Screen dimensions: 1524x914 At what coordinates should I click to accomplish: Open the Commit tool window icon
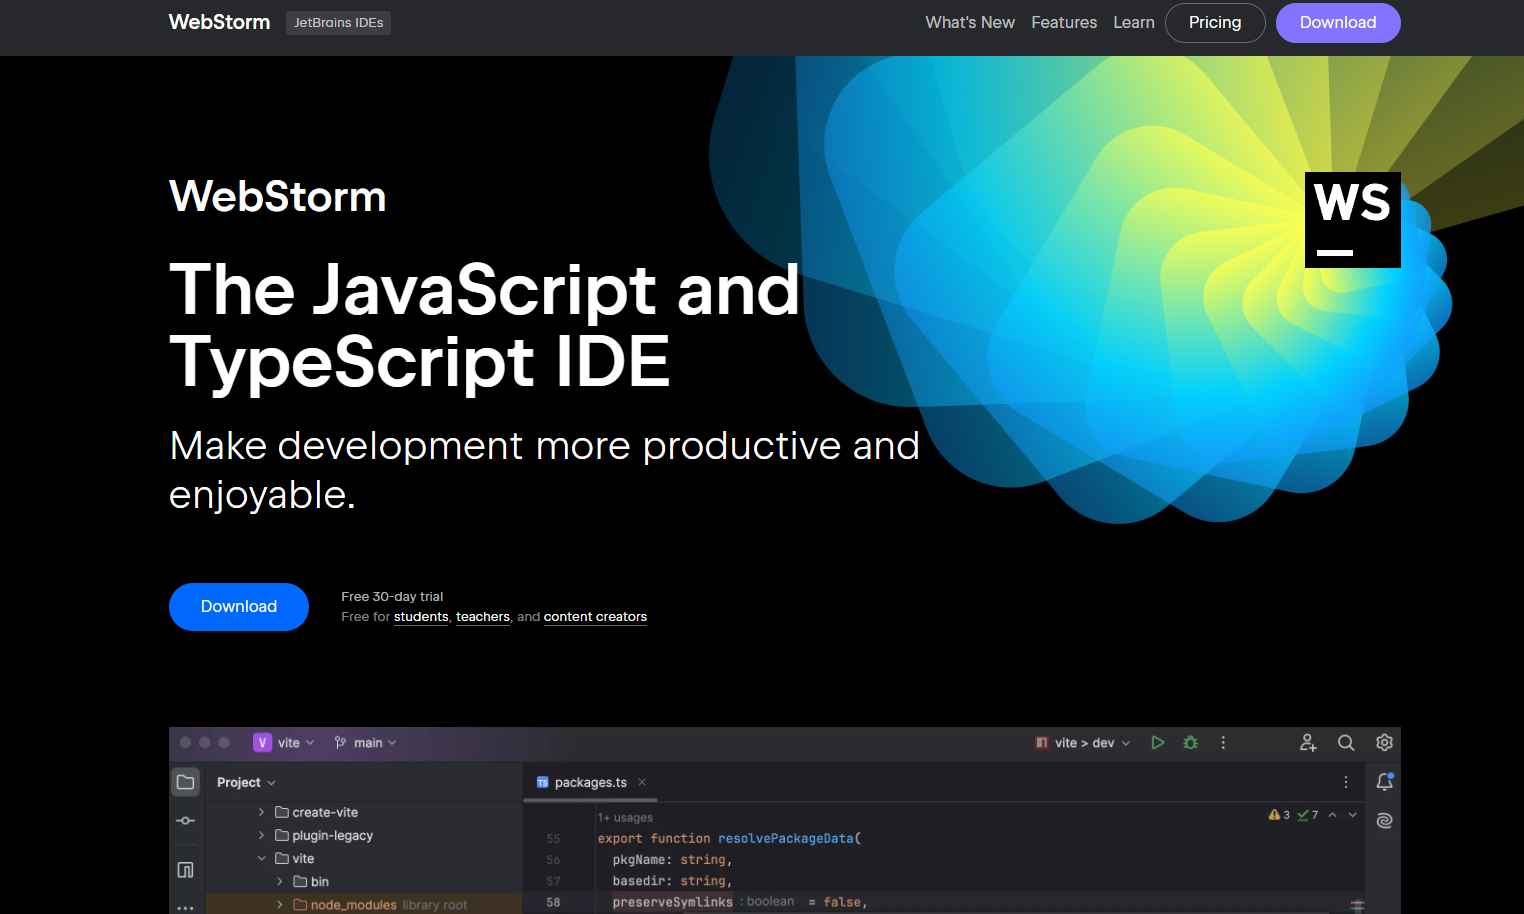pyautogui.click(x=186, y=821)
